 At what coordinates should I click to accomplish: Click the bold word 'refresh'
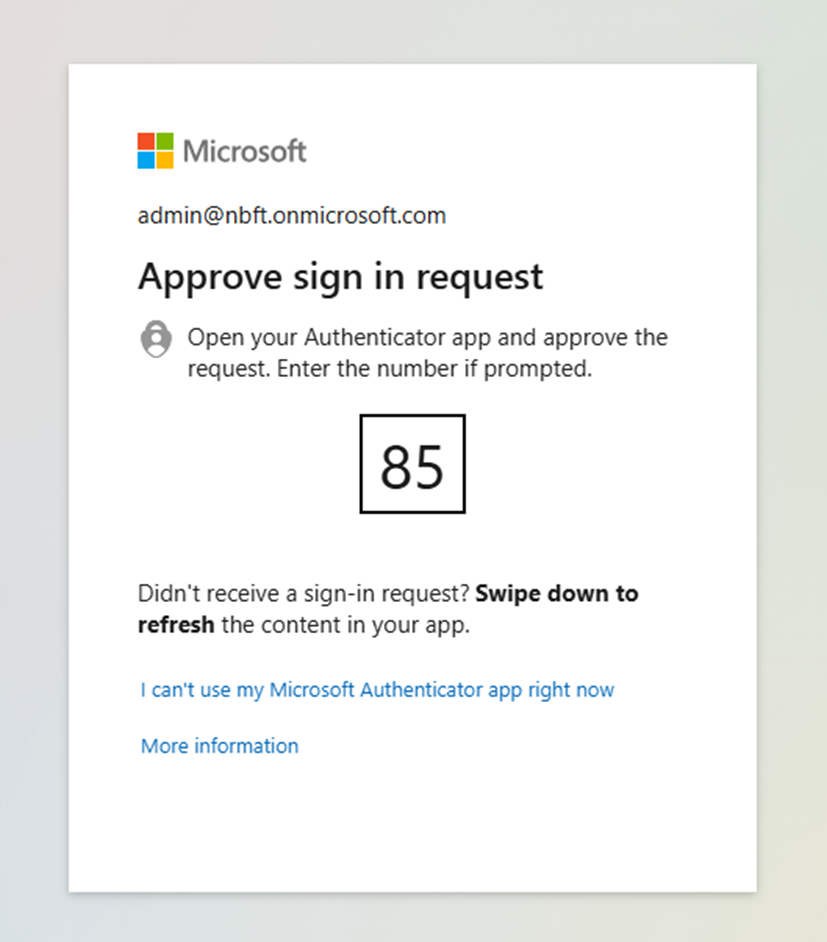tap(176, 625)
